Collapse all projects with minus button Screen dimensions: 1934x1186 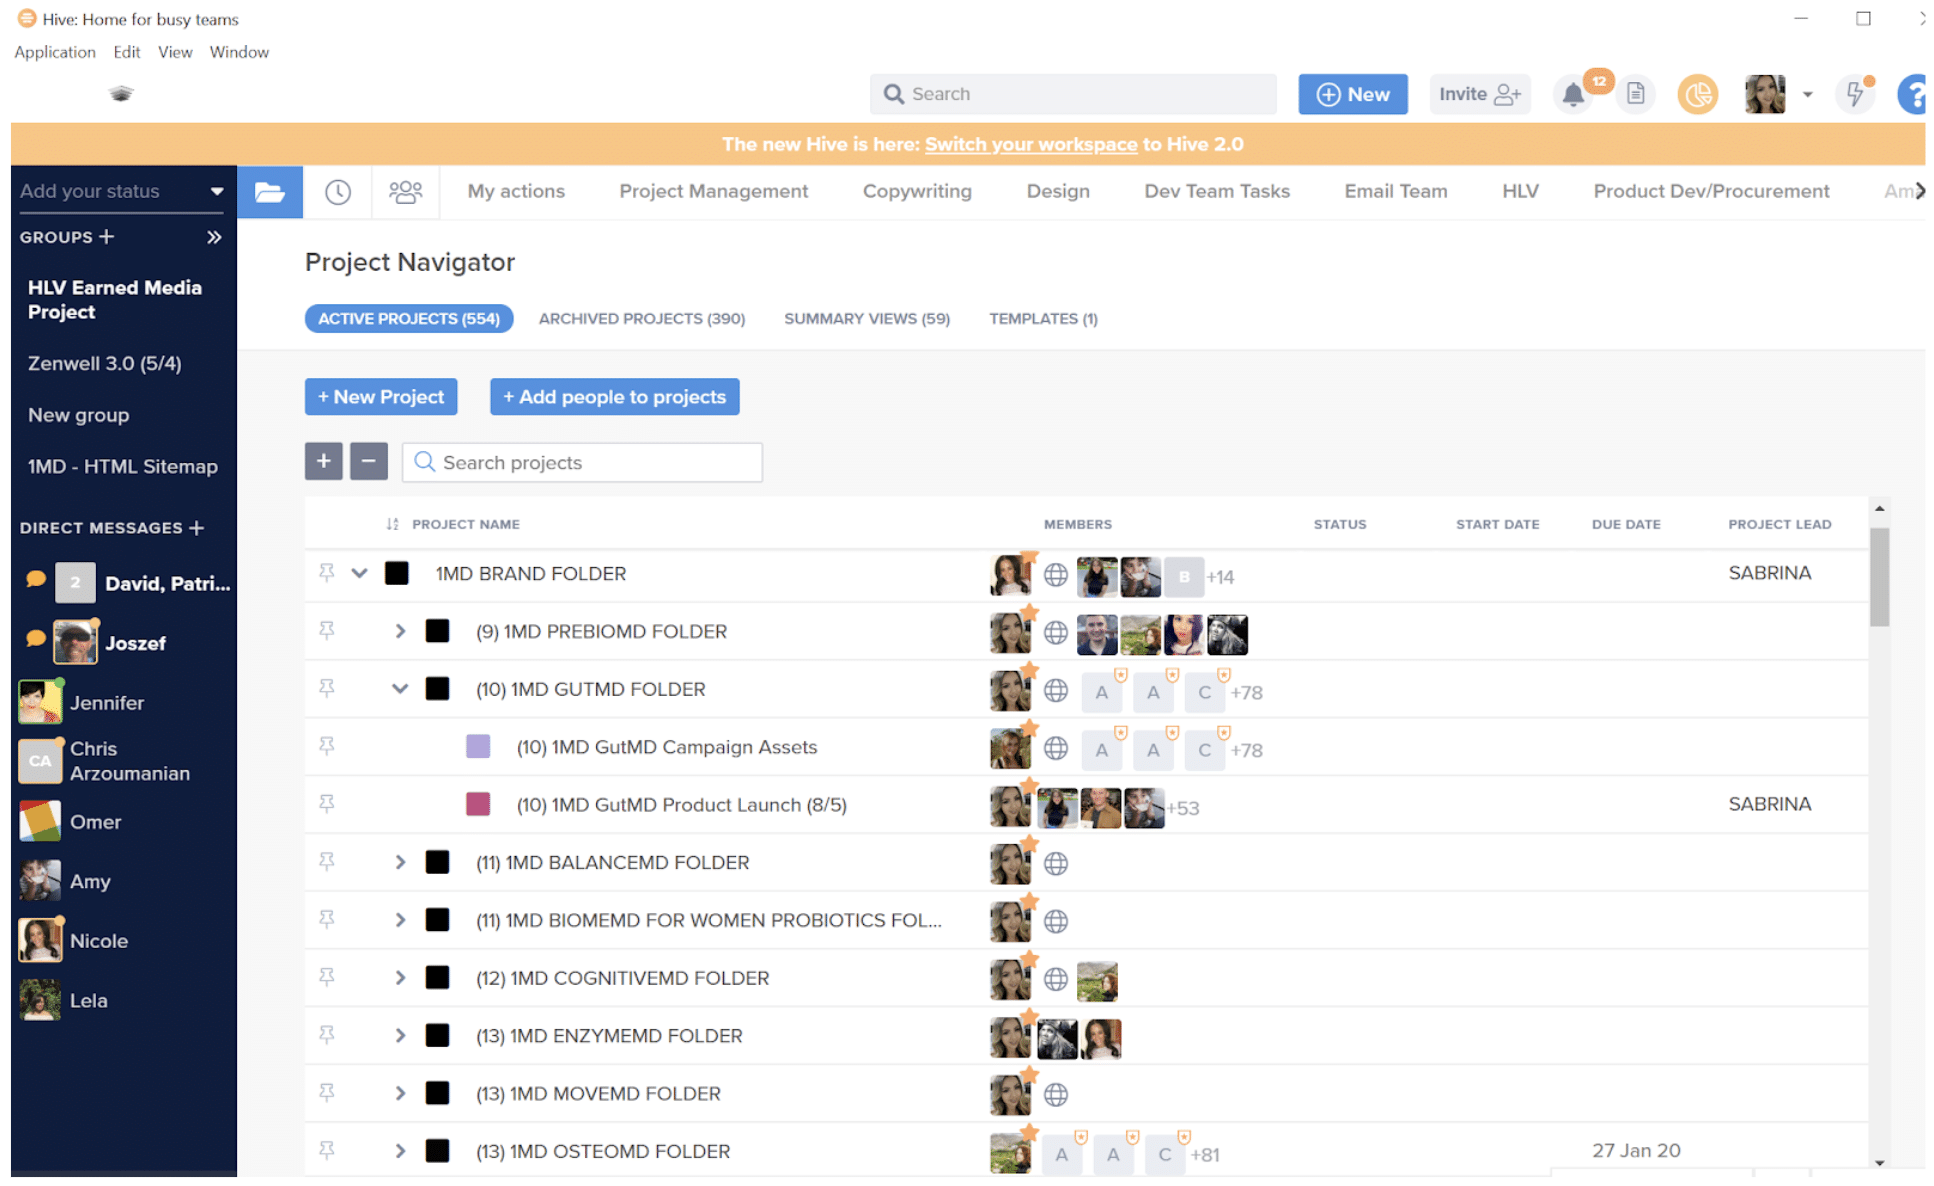point(368,462)
